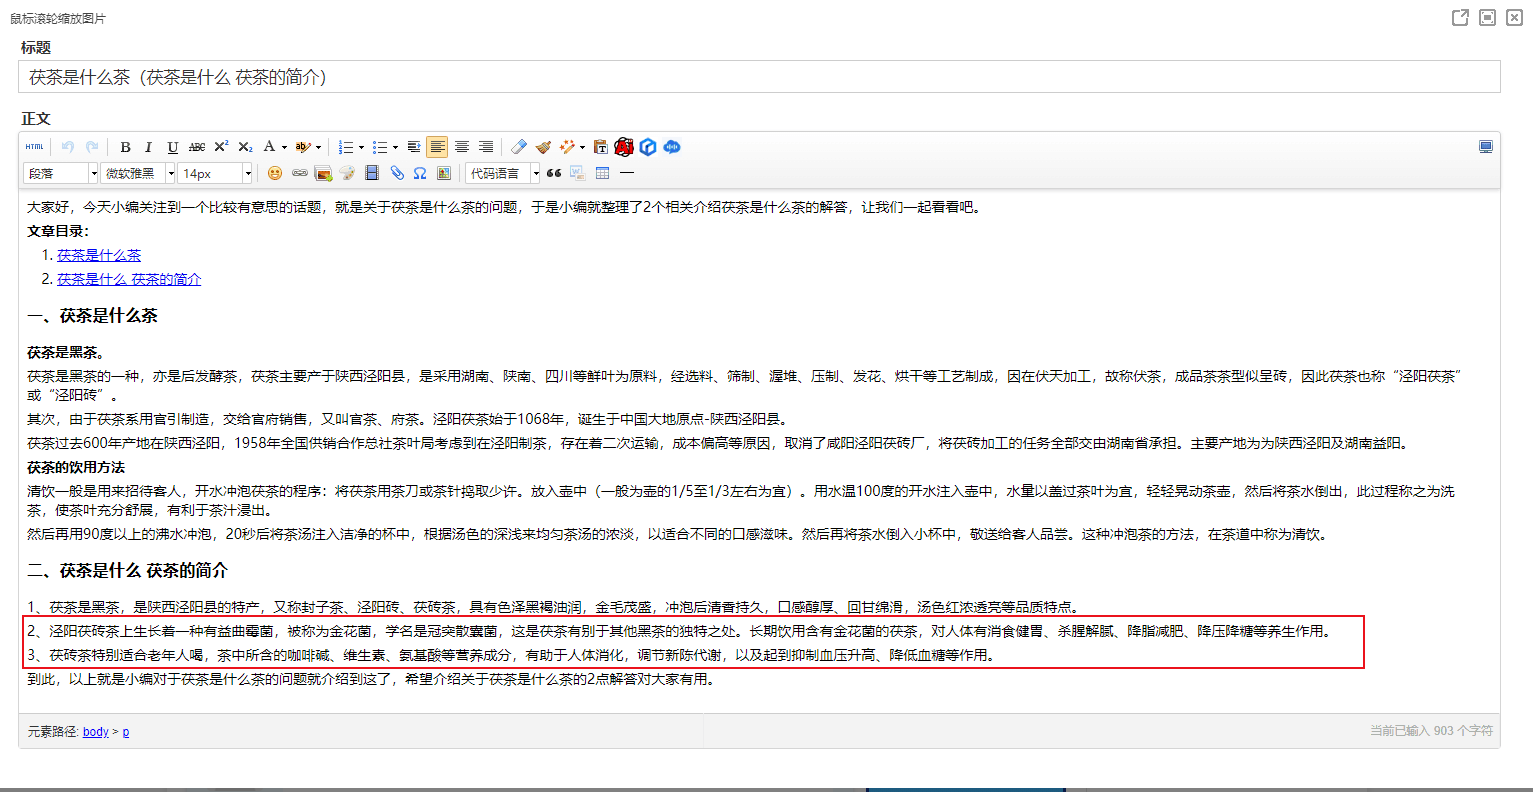Image resolution: width=1533 pixels, height=792 pixels.
Task: Click the eraser clear-format icon
Action: (519, 147)
